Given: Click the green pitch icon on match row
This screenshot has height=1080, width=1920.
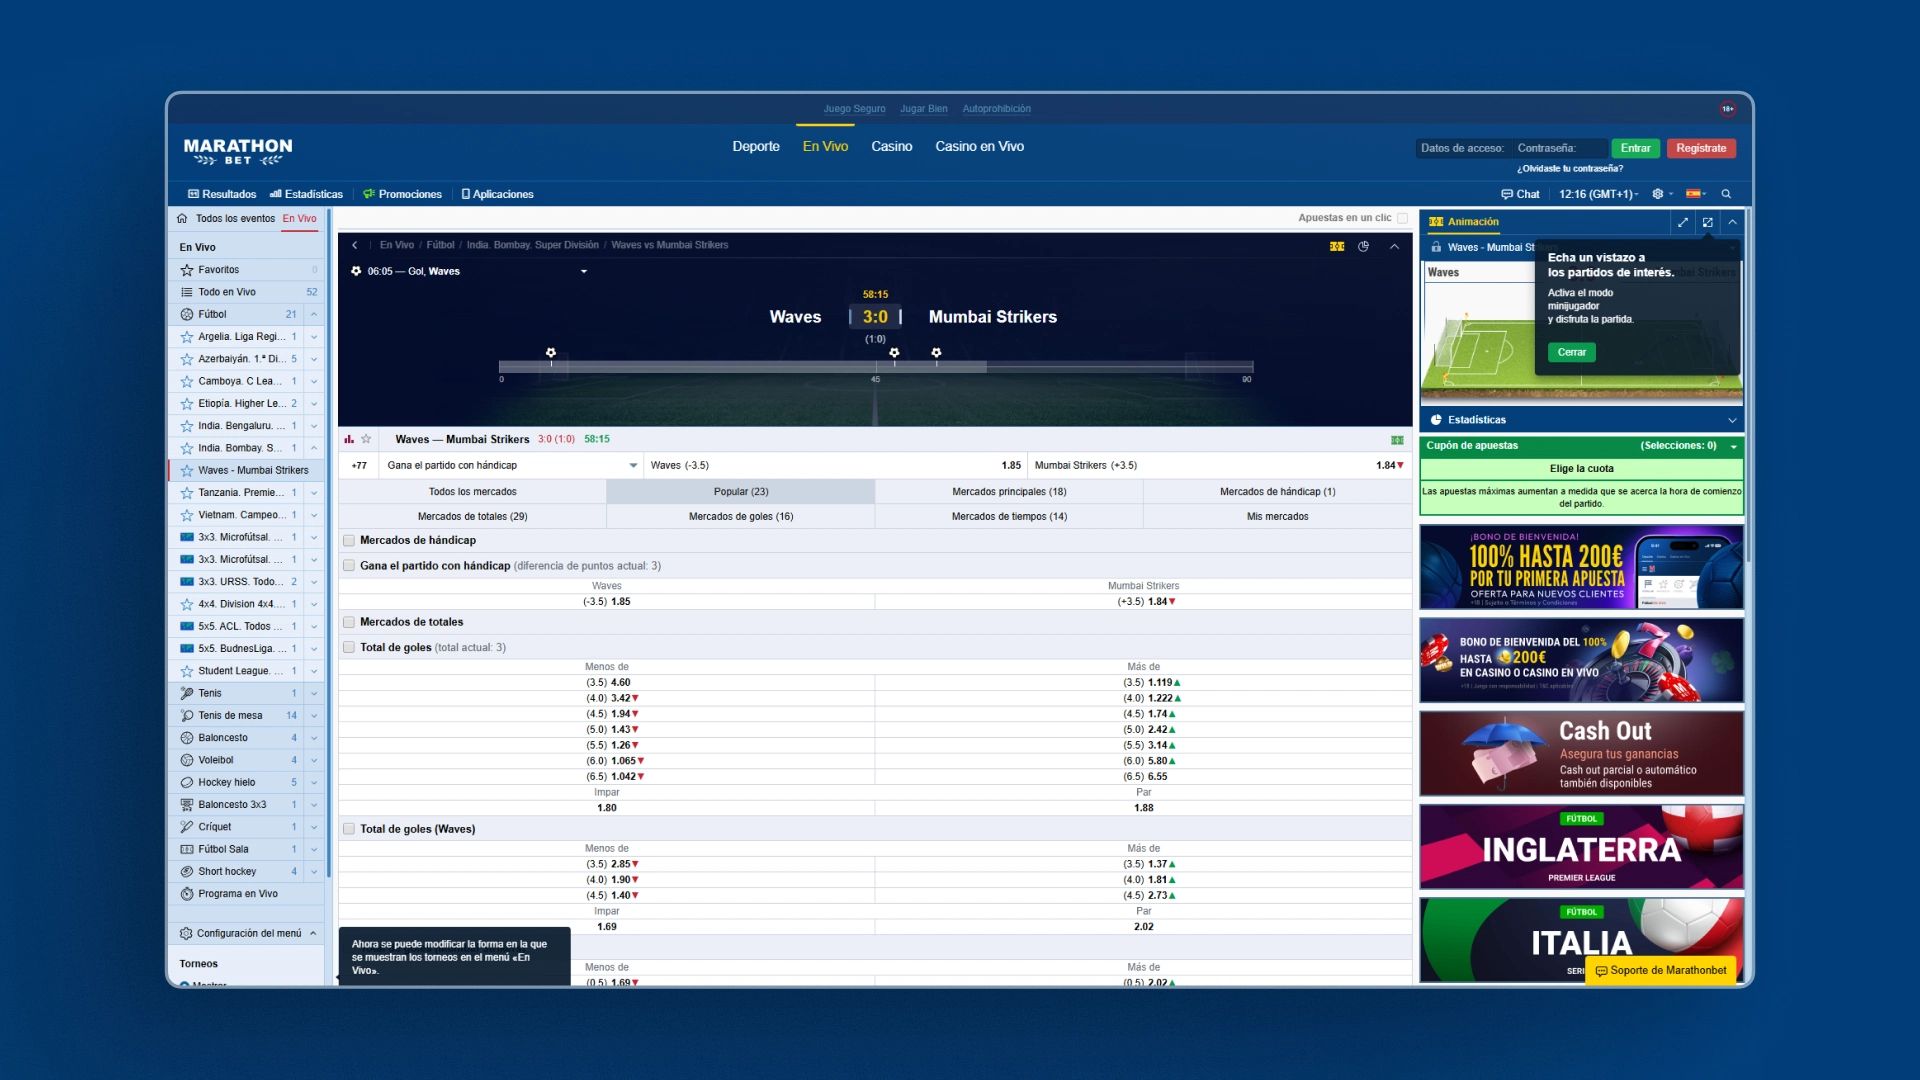Looking at the screenshot, I should tap(1397, 440).
